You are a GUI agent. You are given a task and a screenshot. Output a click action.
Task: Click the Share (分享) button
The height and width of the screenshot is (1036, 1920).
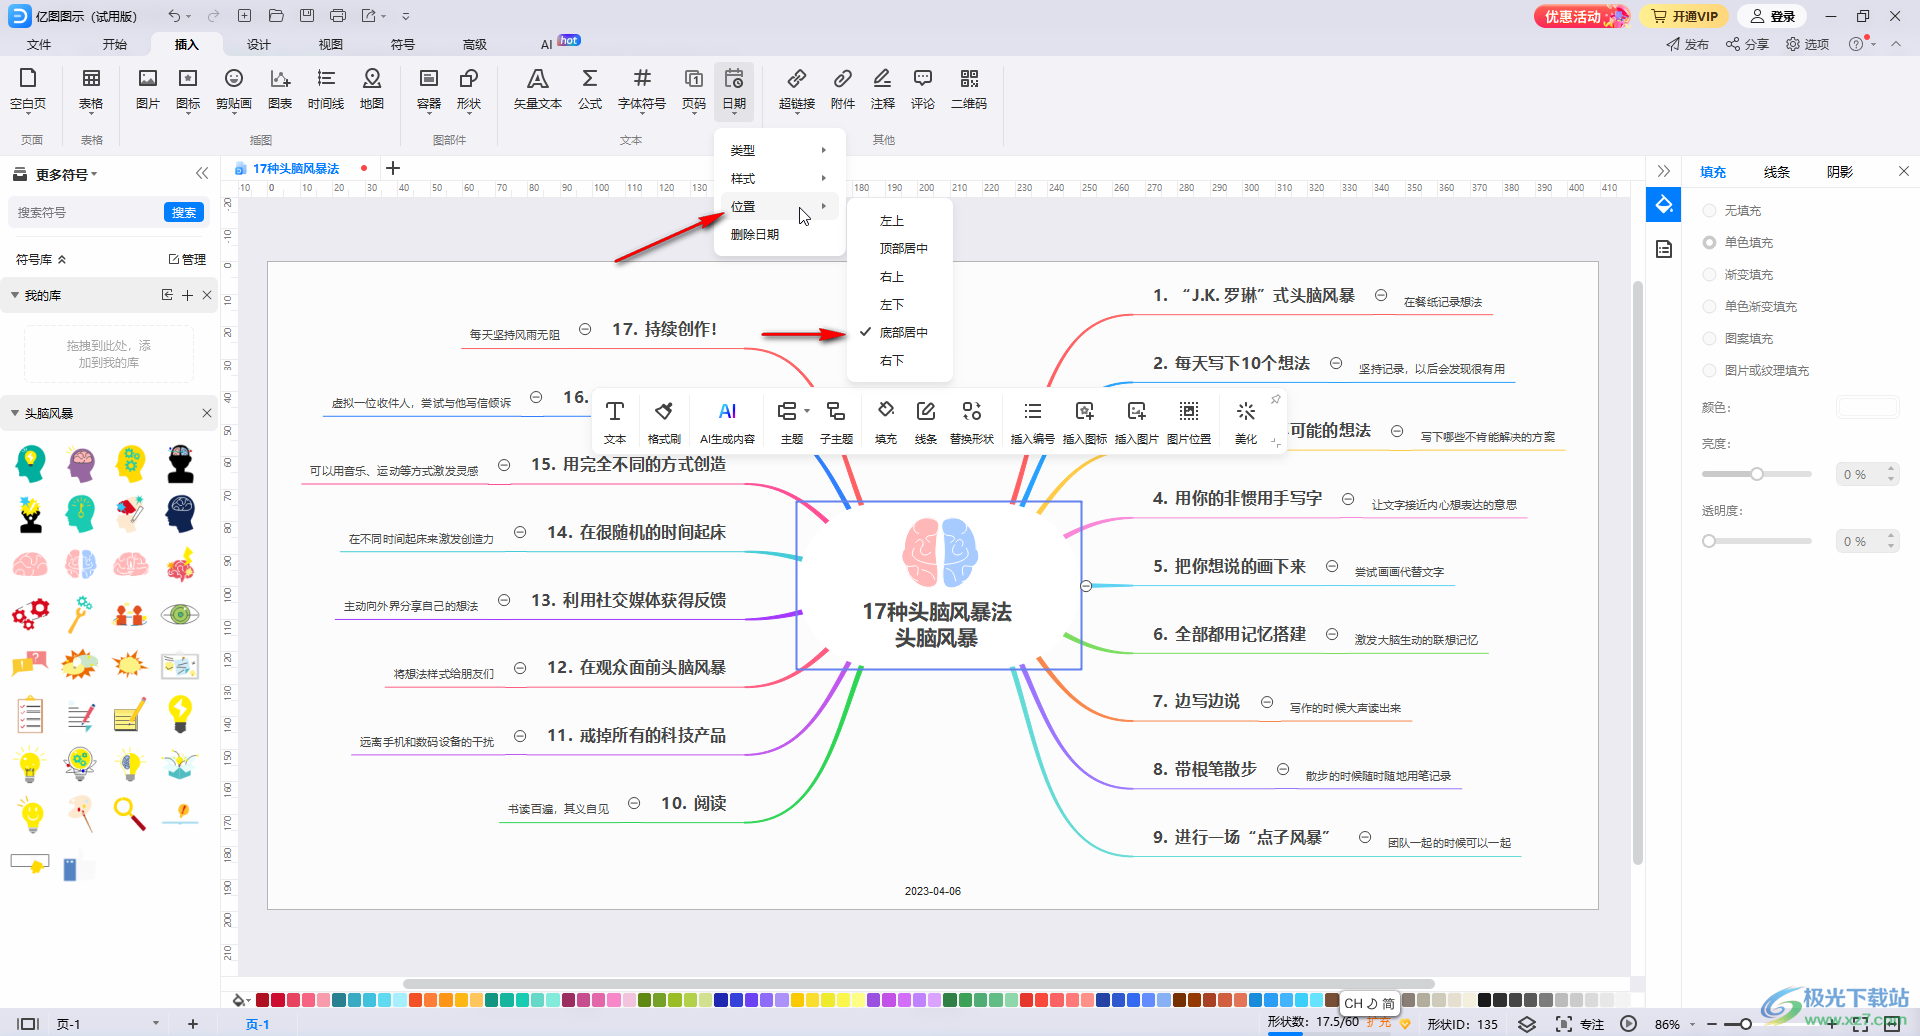click(1748, 44)
